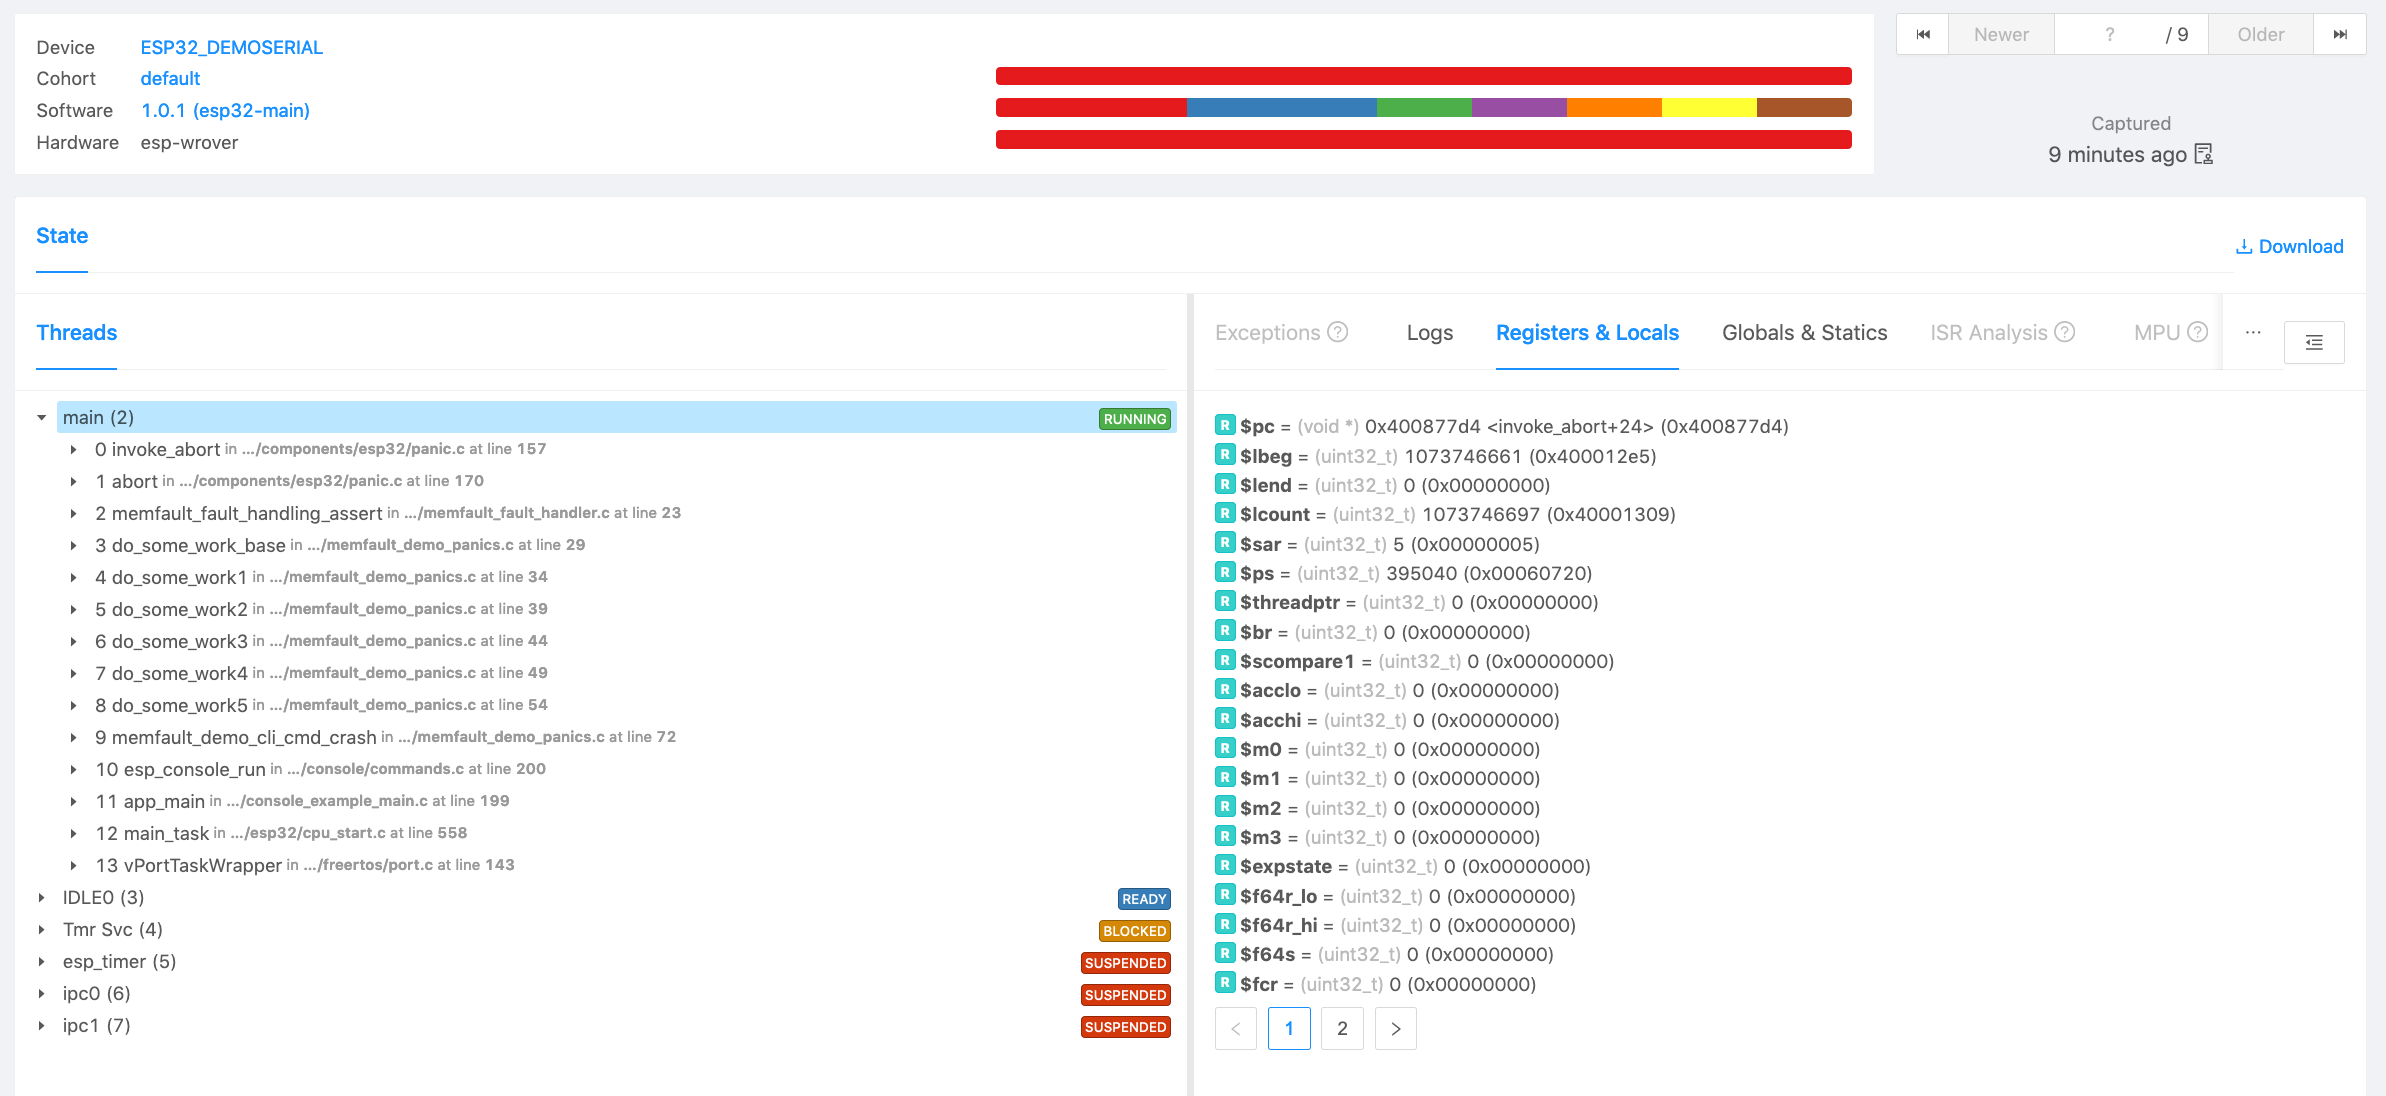Collapse the main (2) thread

tap(42, 418)
